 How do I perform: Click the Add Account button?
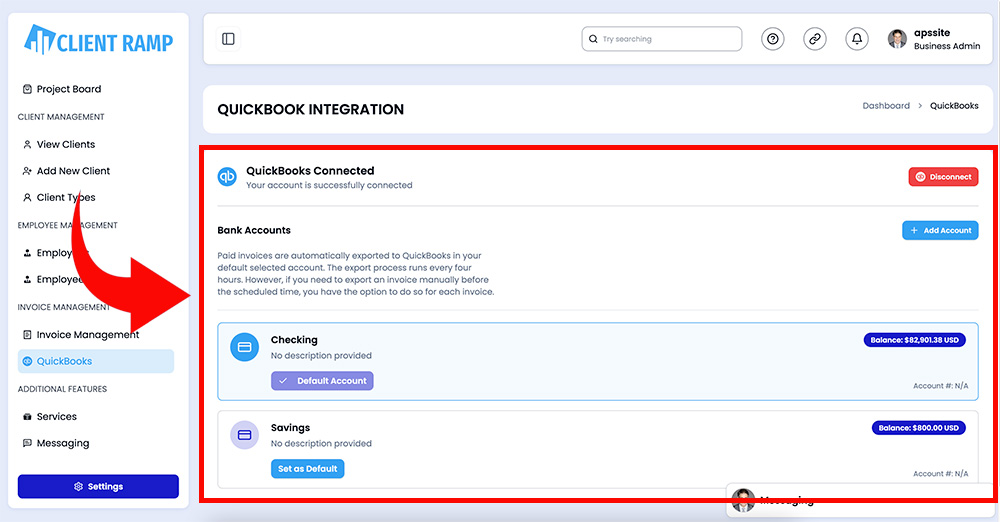940,230
